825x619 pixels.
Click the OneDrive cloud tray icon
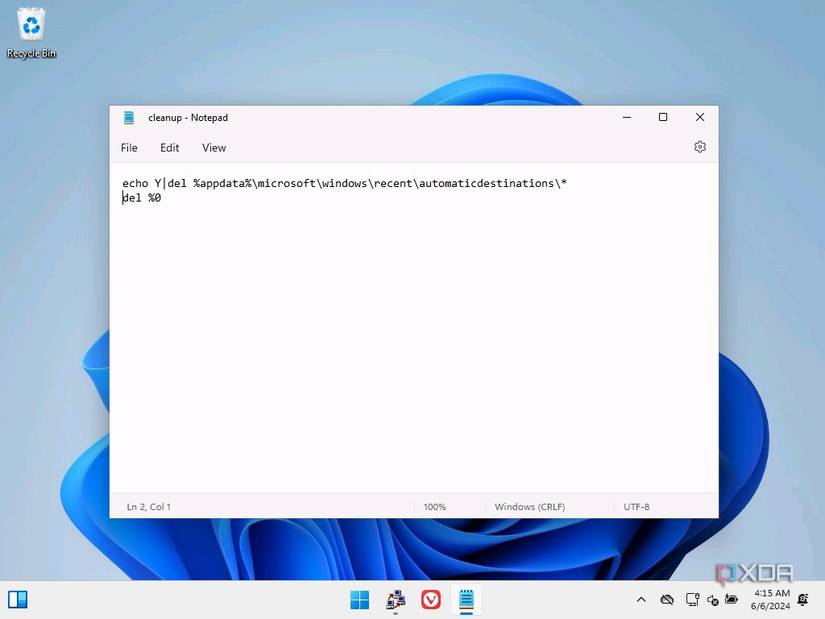(667, 600)
